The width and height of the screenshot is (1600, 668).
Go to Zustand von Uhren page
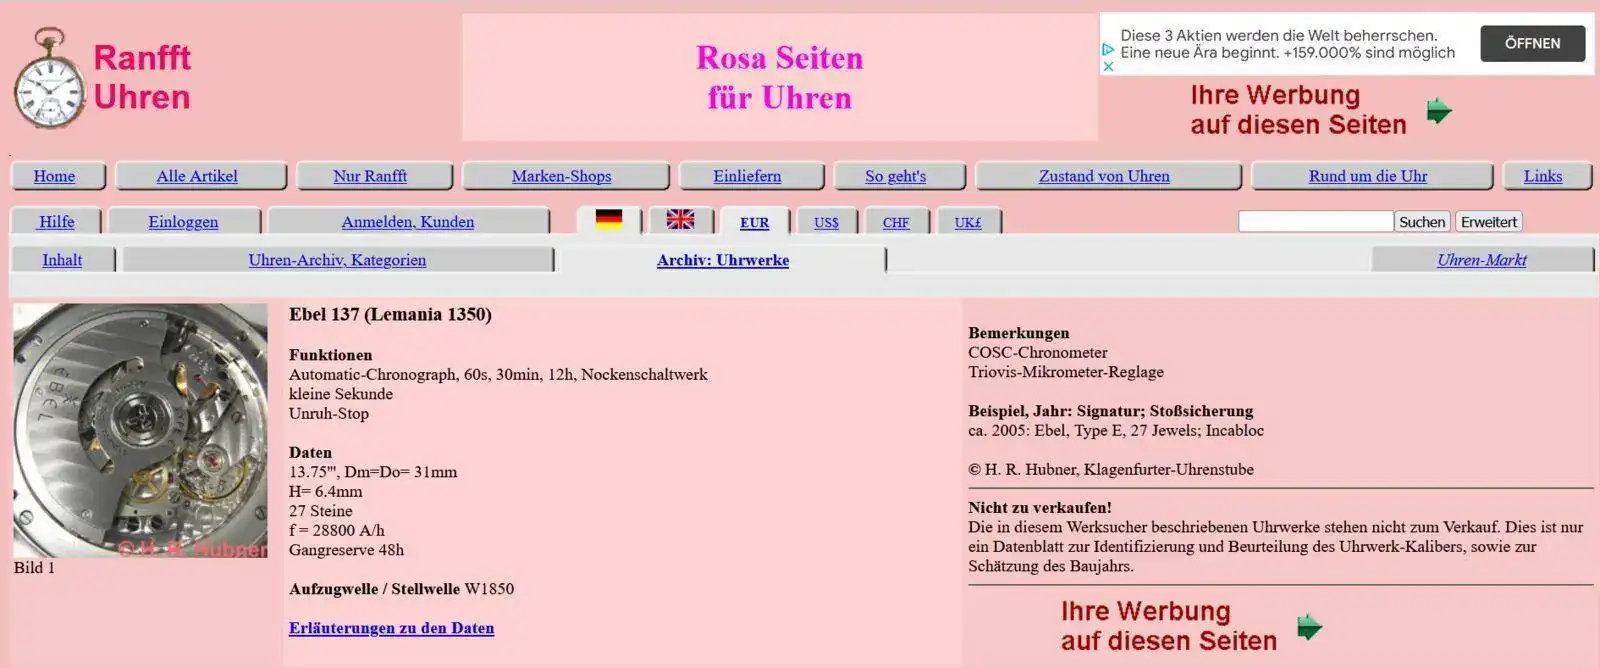1103,176
